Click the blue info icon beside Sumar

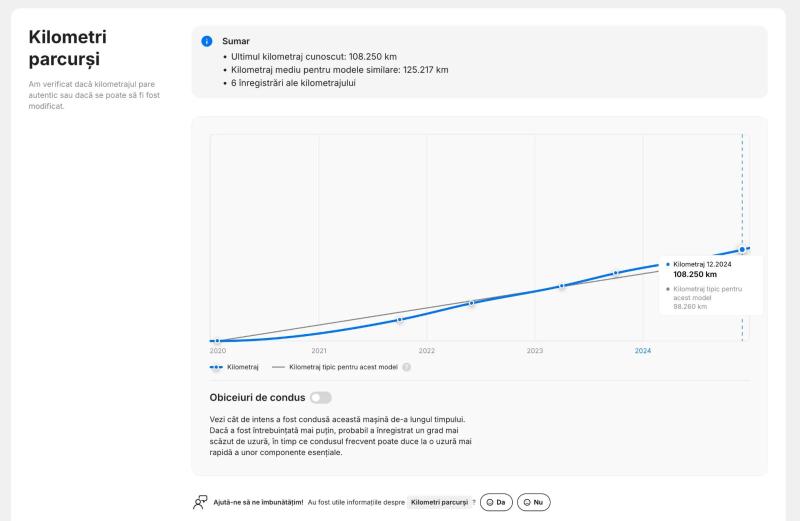(x=207, y=42)
